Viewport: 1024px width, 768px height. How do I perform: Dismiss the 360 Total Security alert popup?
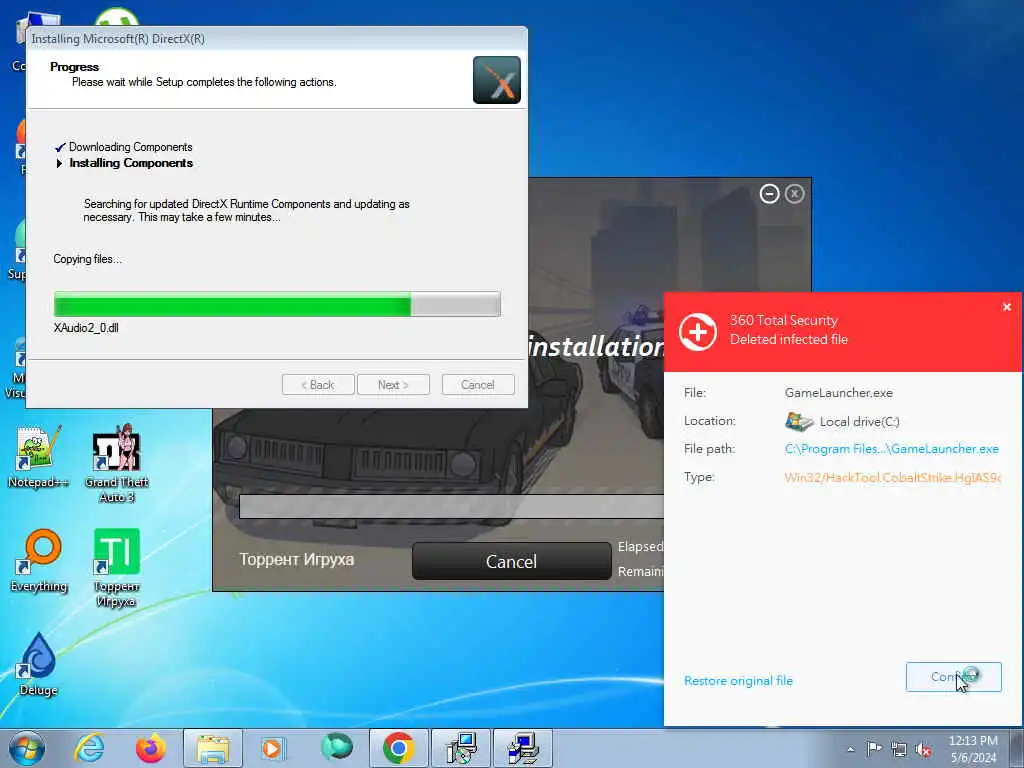point(1007,307)
